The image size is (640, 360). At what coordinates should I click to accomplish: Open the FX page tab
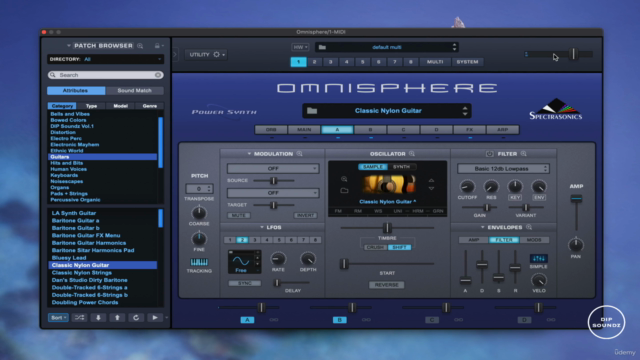(469, 130)
